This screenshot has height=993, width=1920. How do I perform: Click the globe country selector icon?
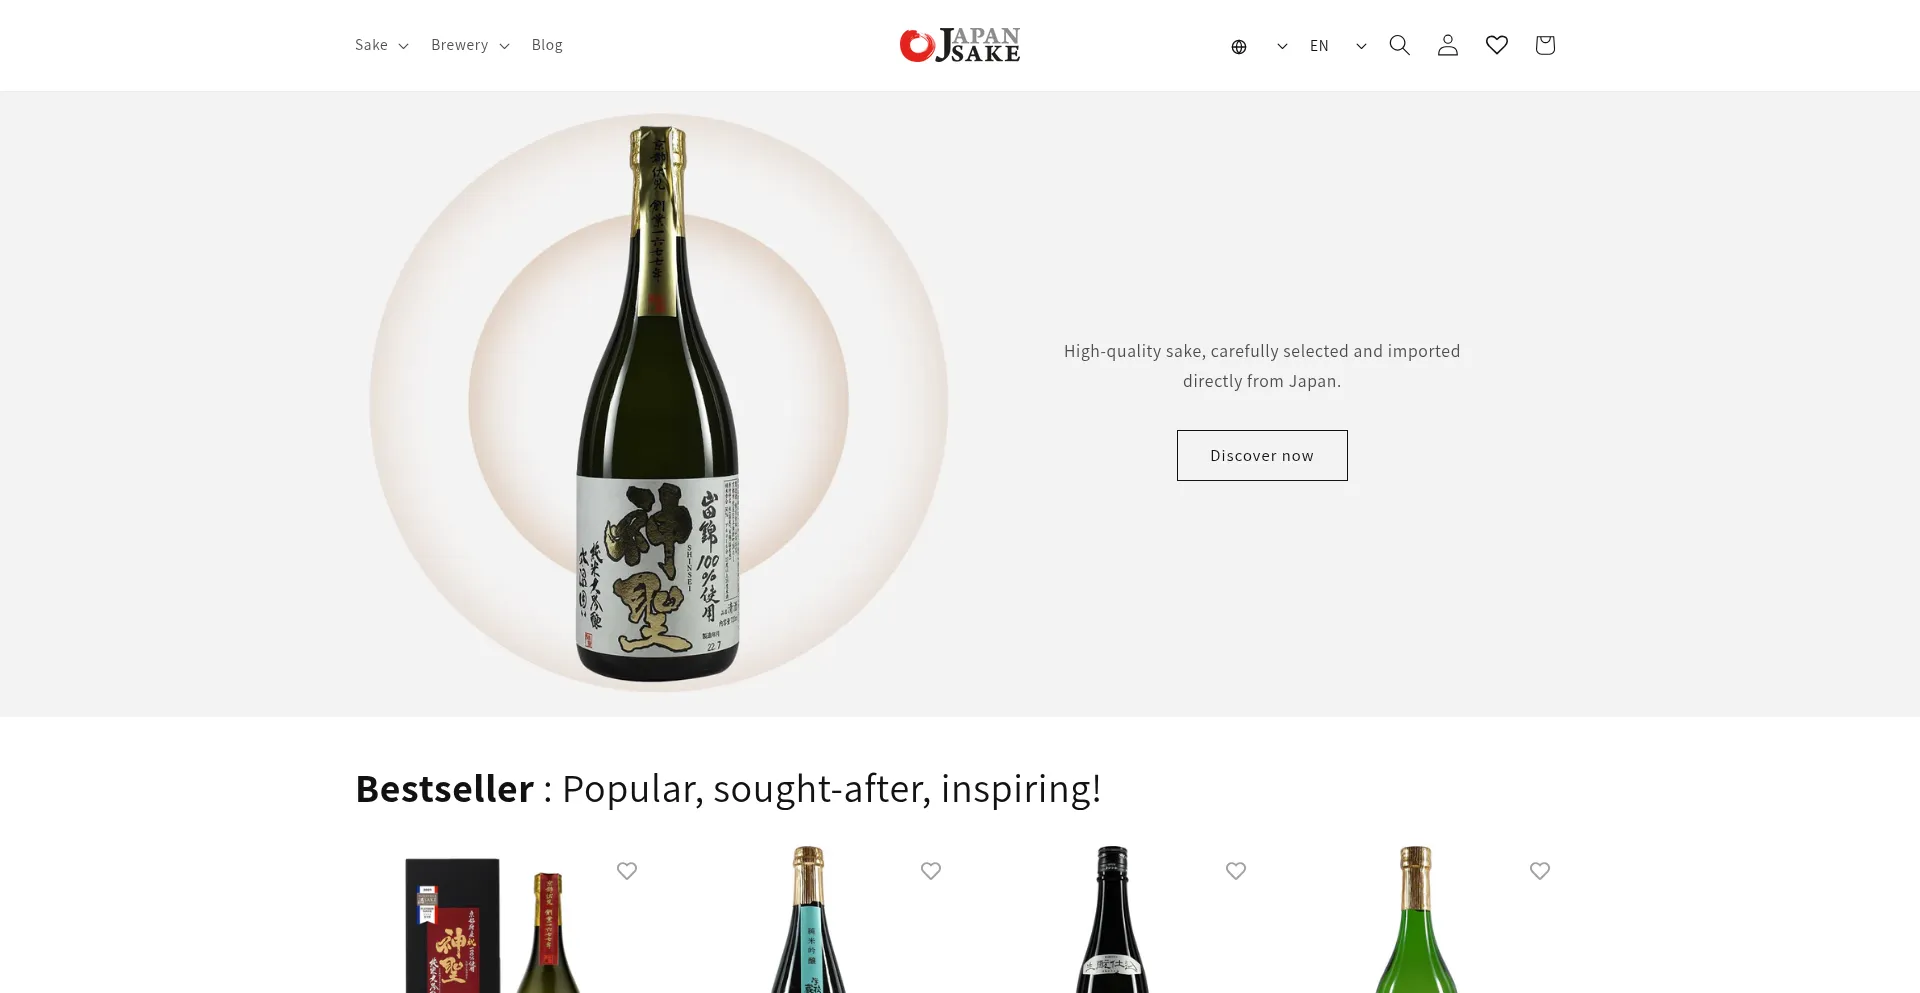[x=1239, y=46]
